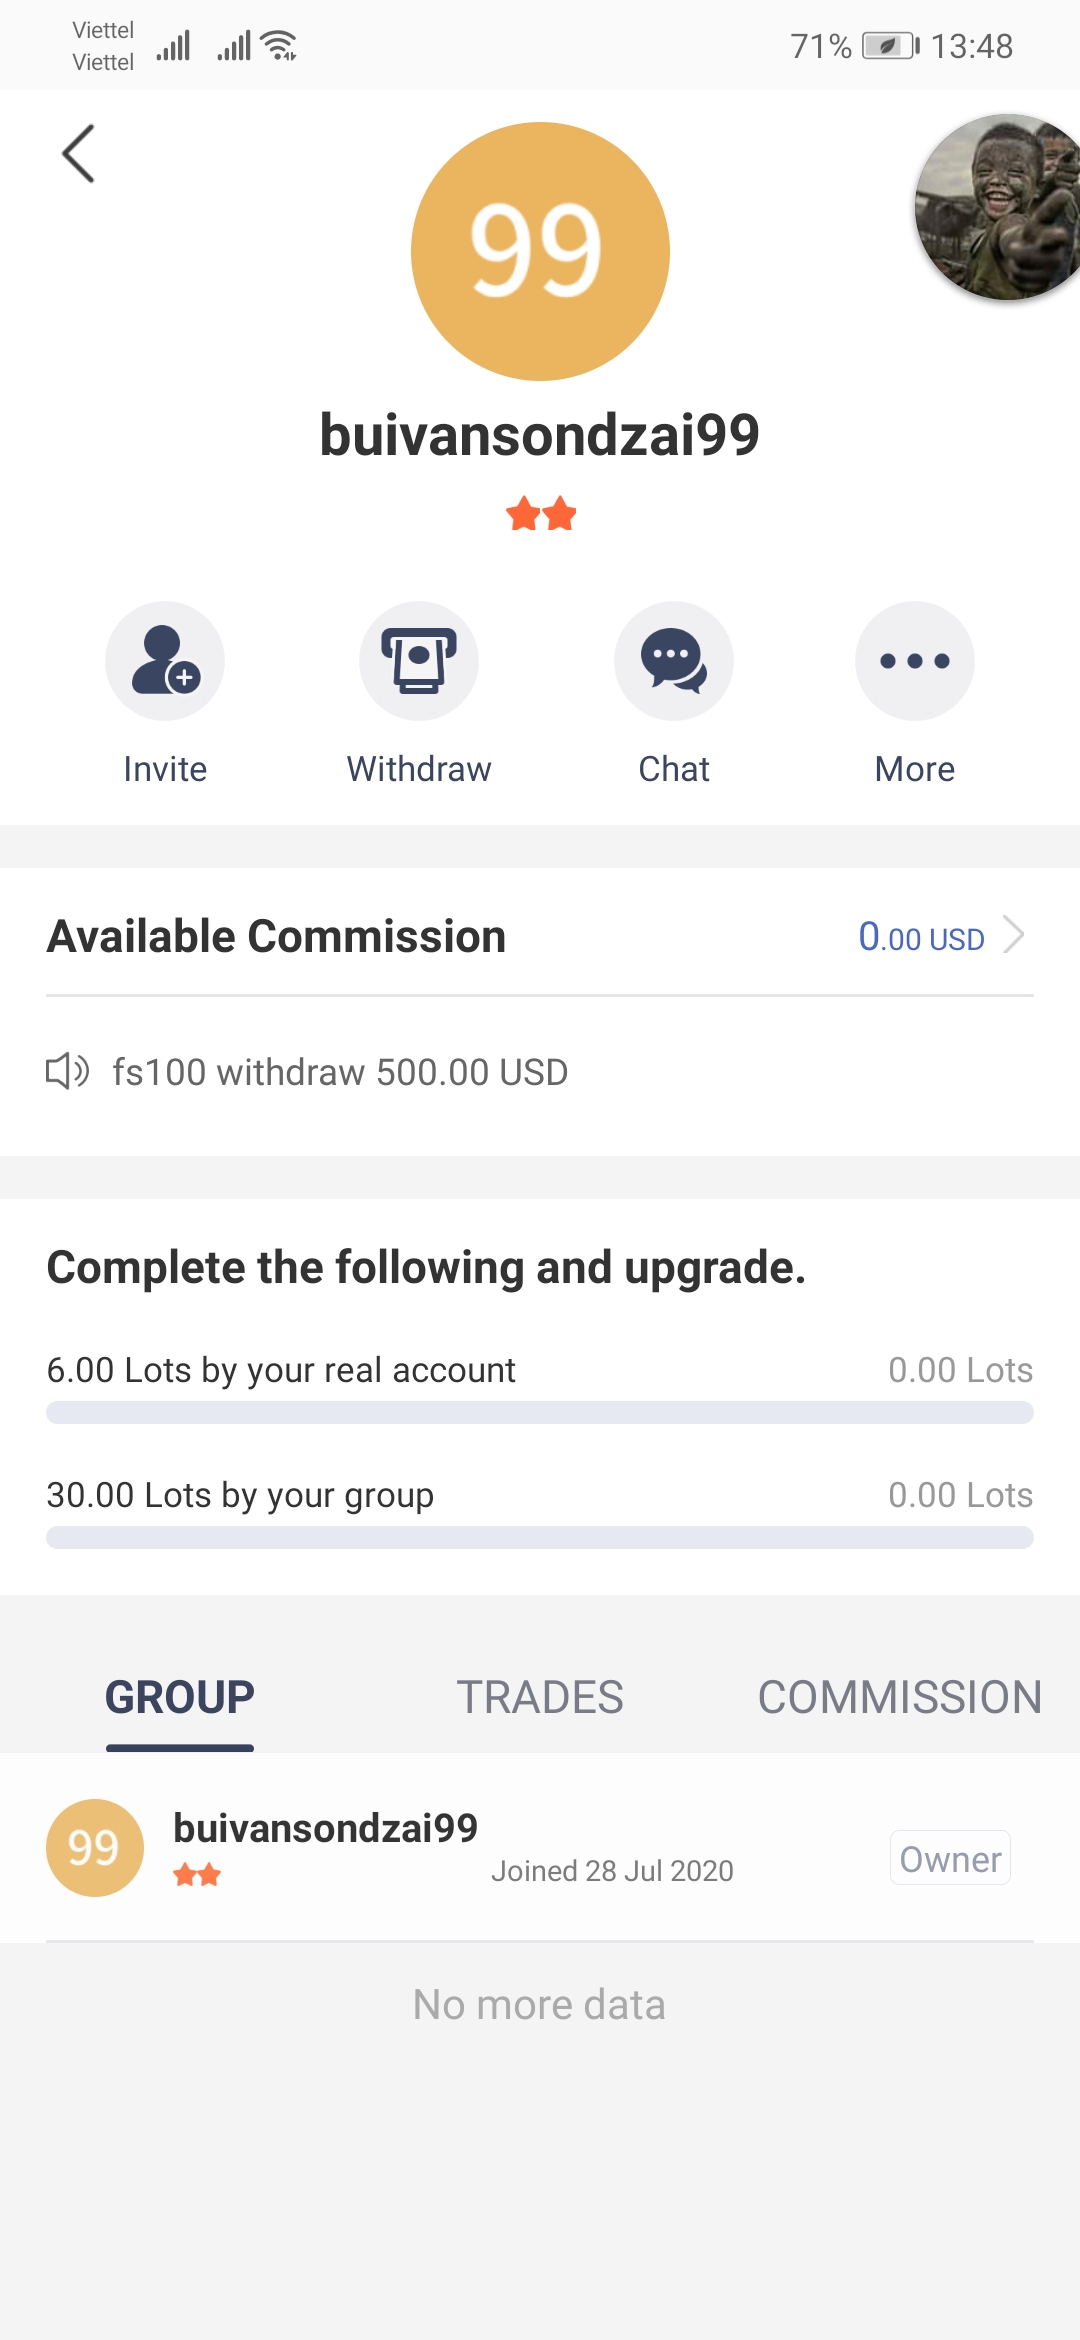Switch to the COMMISSION tab
The width and height of the screenshot is (1080, 2340).
900,1697
